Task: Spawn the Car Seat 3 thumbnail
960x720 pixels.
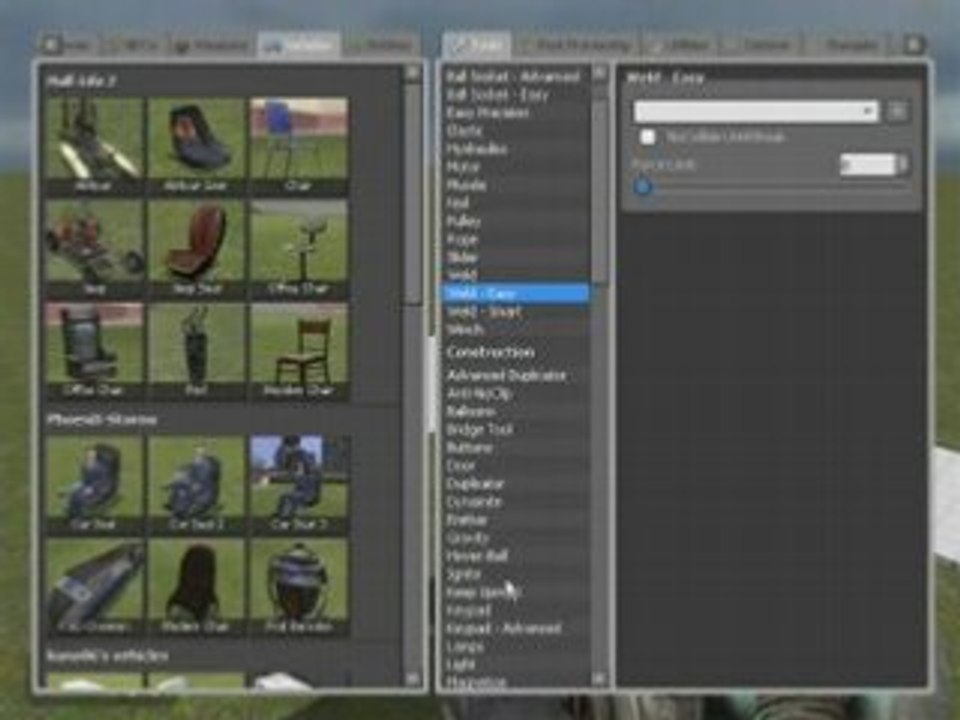Action: (x=299, y=484)
